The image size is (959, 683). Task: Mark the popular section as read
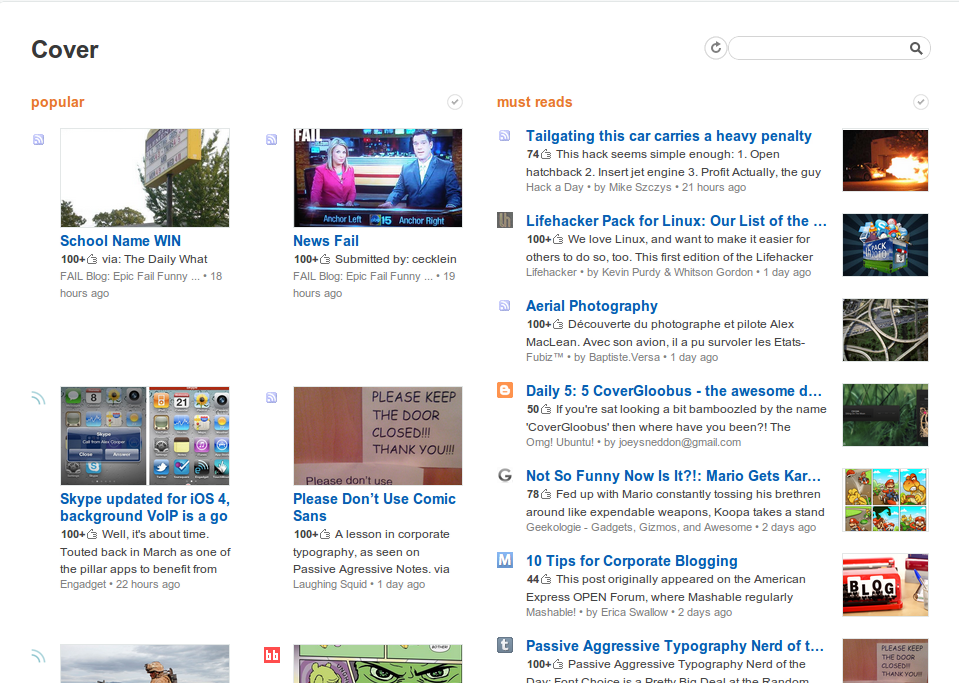454,102
